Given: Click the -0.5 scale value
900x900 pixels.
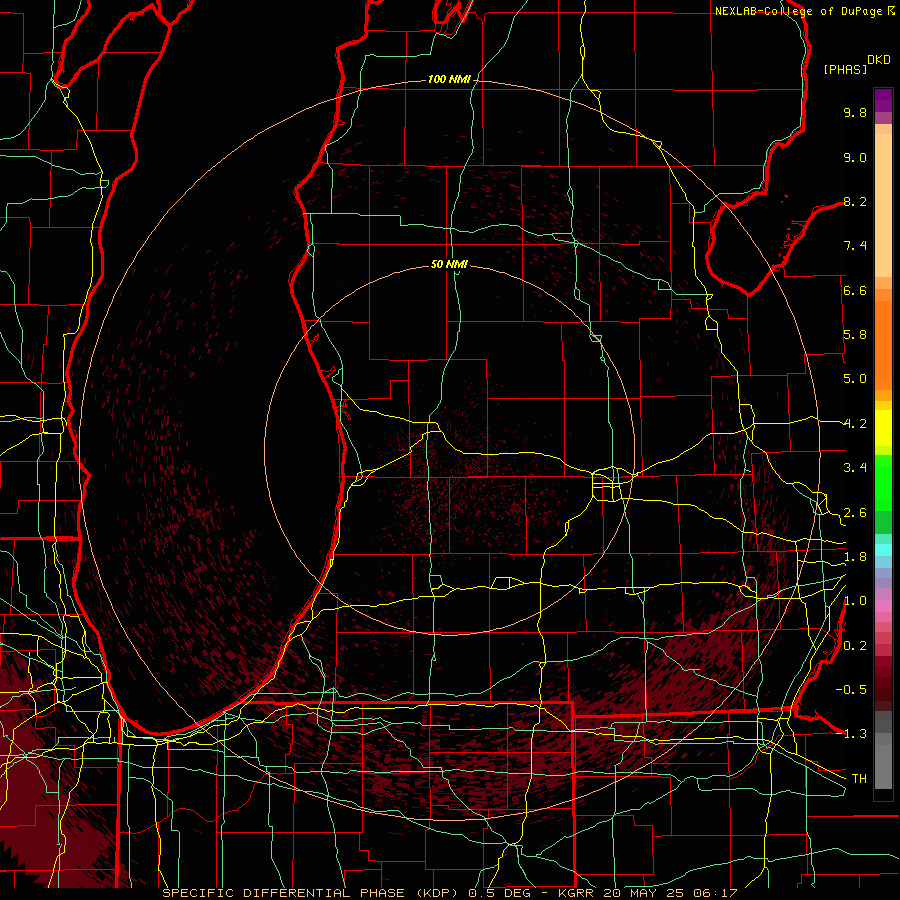Looking at the screenshot, I should (851, 690).
